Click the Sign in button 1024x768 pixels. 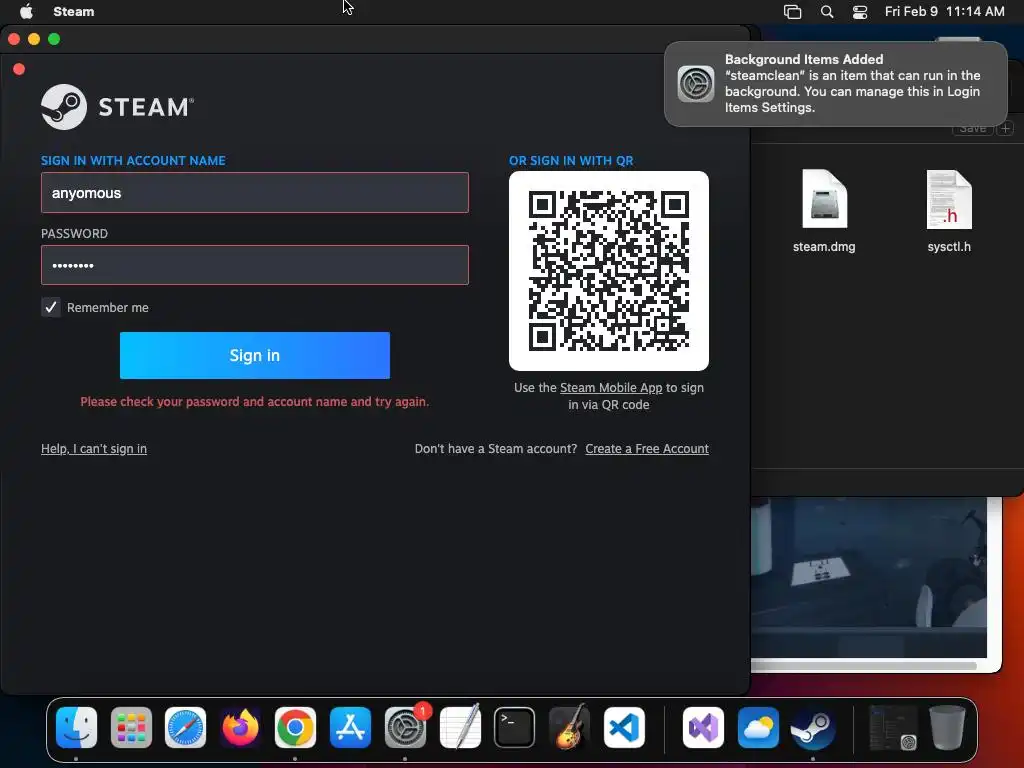coord(255,355)
